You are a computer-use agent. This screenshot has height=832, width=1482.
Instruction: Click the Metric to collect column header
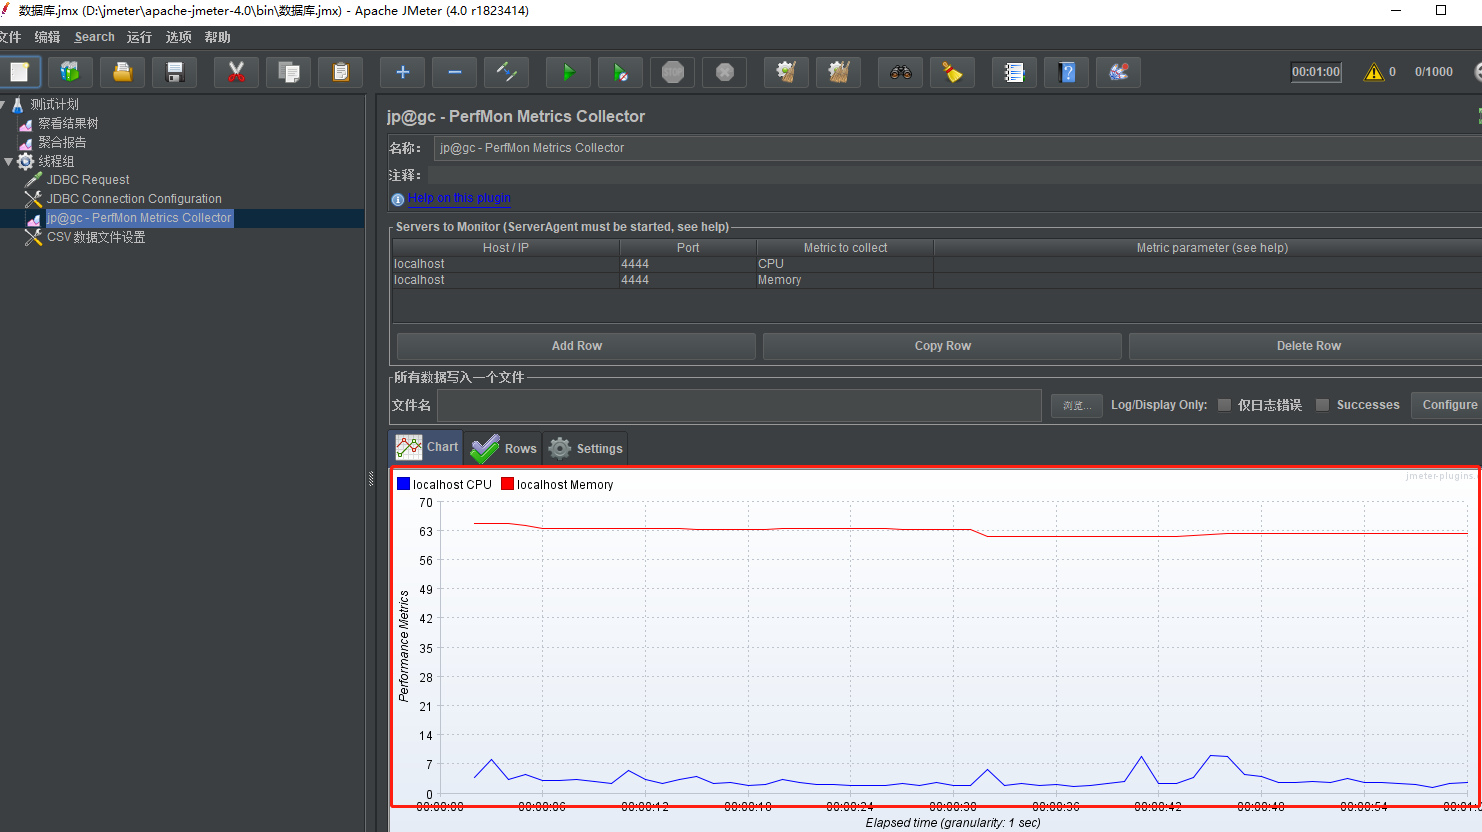tap(845, 248)
